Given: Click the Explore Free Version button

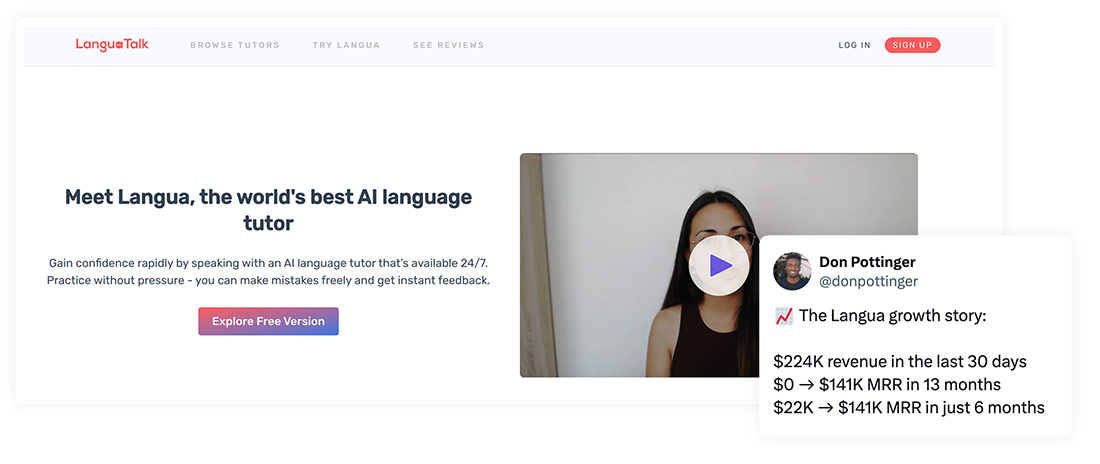Looking at the screenshot, I should click(x=268, y=322).
